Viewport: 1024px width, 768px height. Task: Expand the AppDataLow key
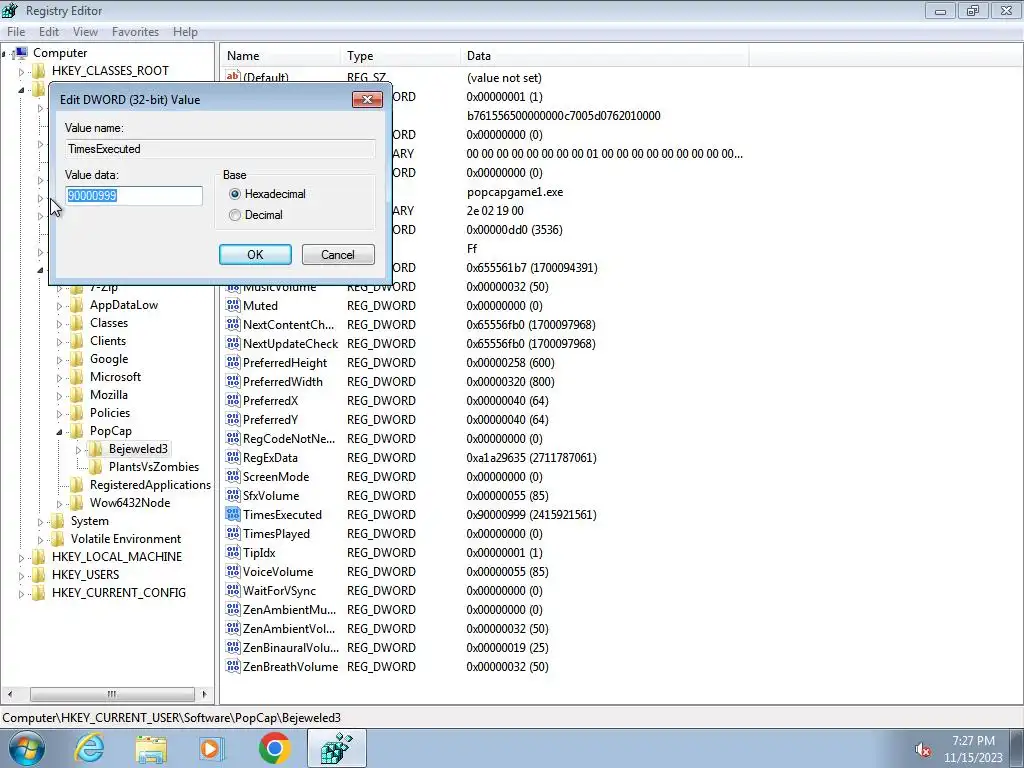[x=59, y=306]
